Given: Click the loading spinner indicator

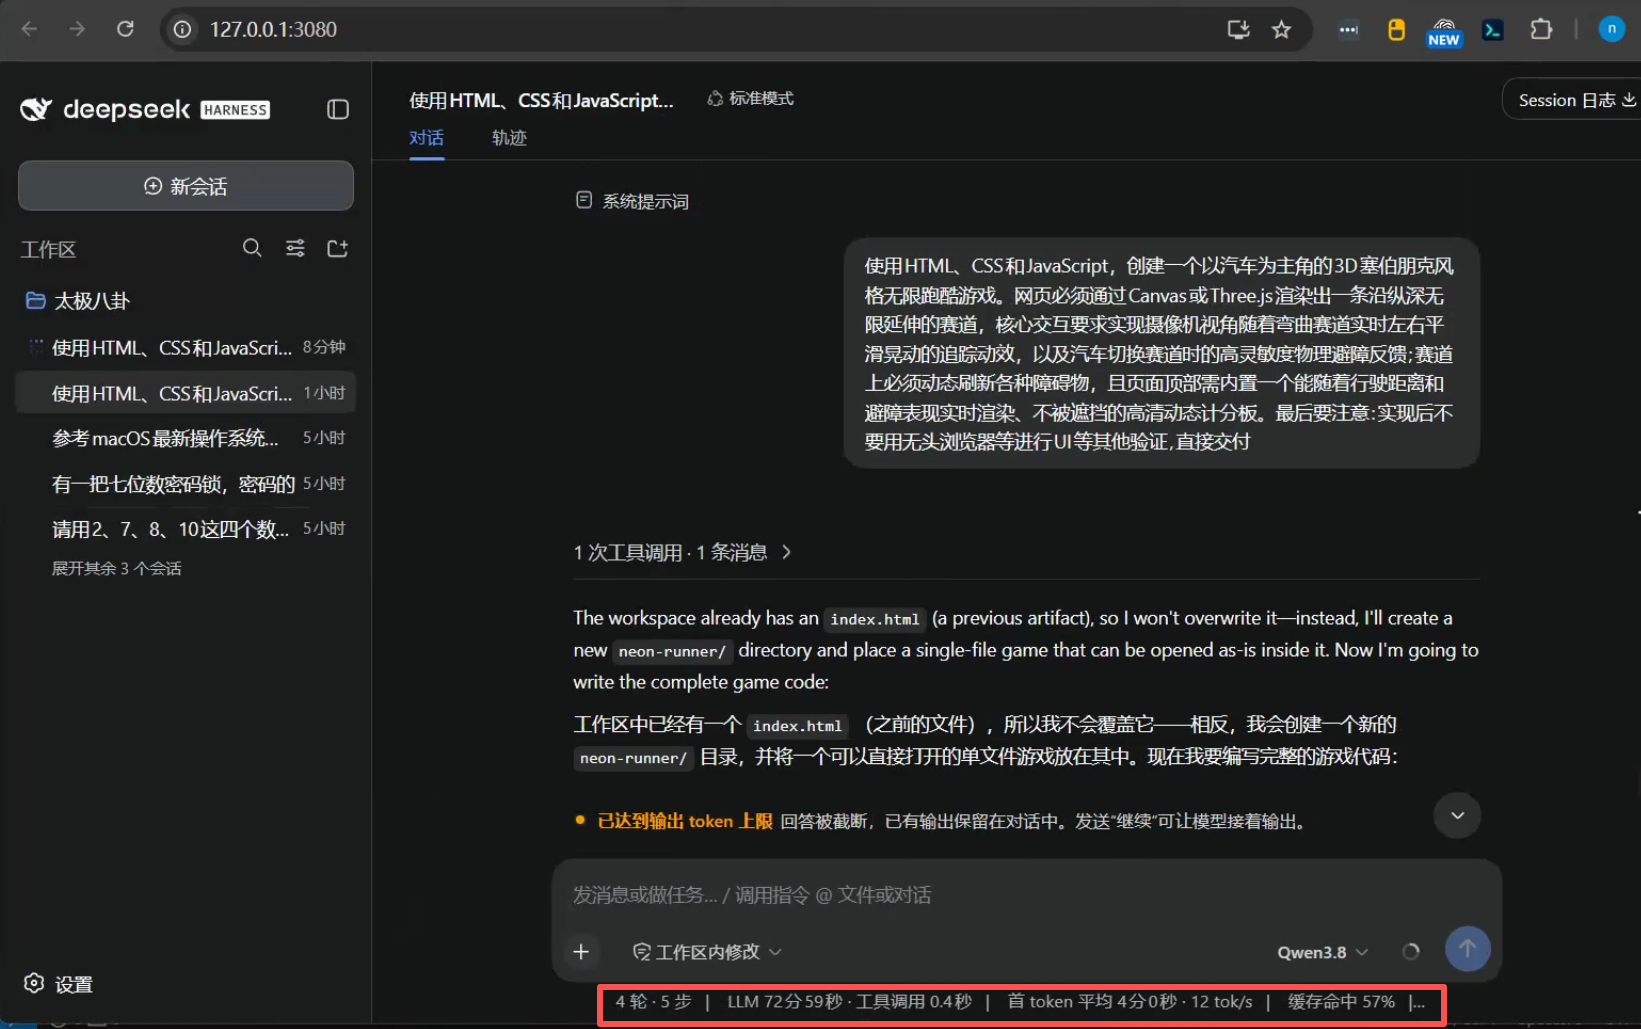Looking at the screenshot, I should coord(1411,952).
